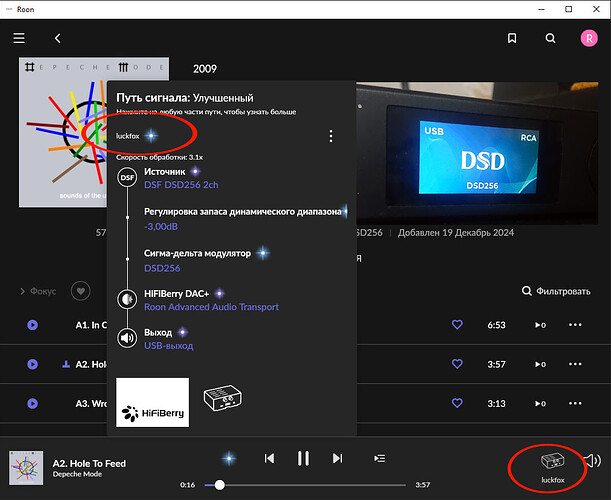Toggle favorite heart on the 3:57 track
This screenshot has width=611, height=500.
click(457, 364)
